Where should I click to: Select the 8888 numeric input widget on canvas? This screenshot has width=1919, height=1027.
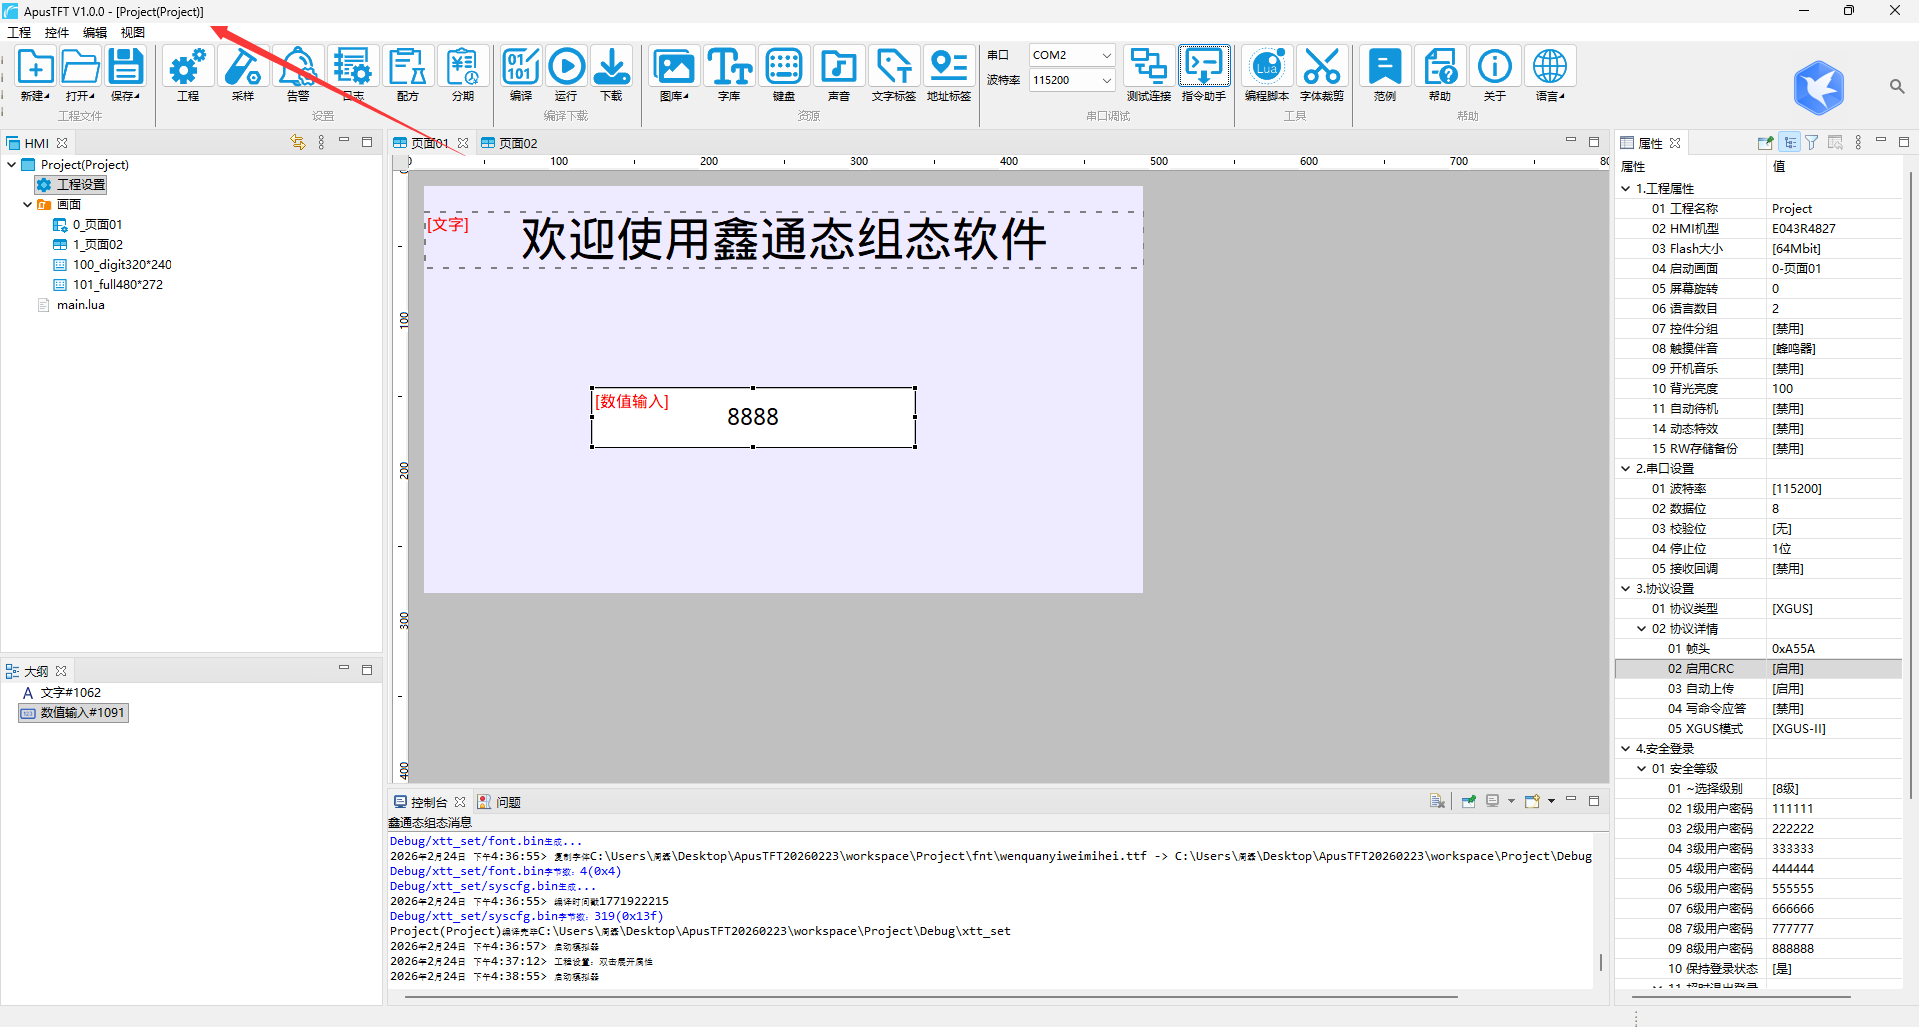(752, 417)
